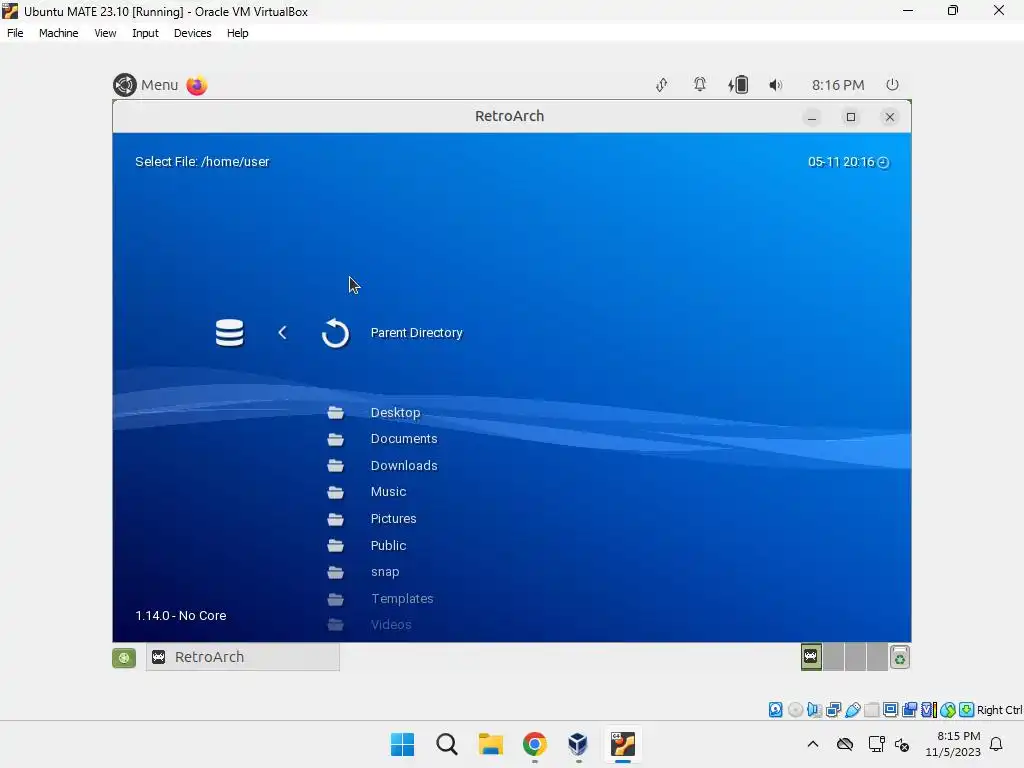
Task: Minimize the RetroArch window
Action: (x=812, y=117)
